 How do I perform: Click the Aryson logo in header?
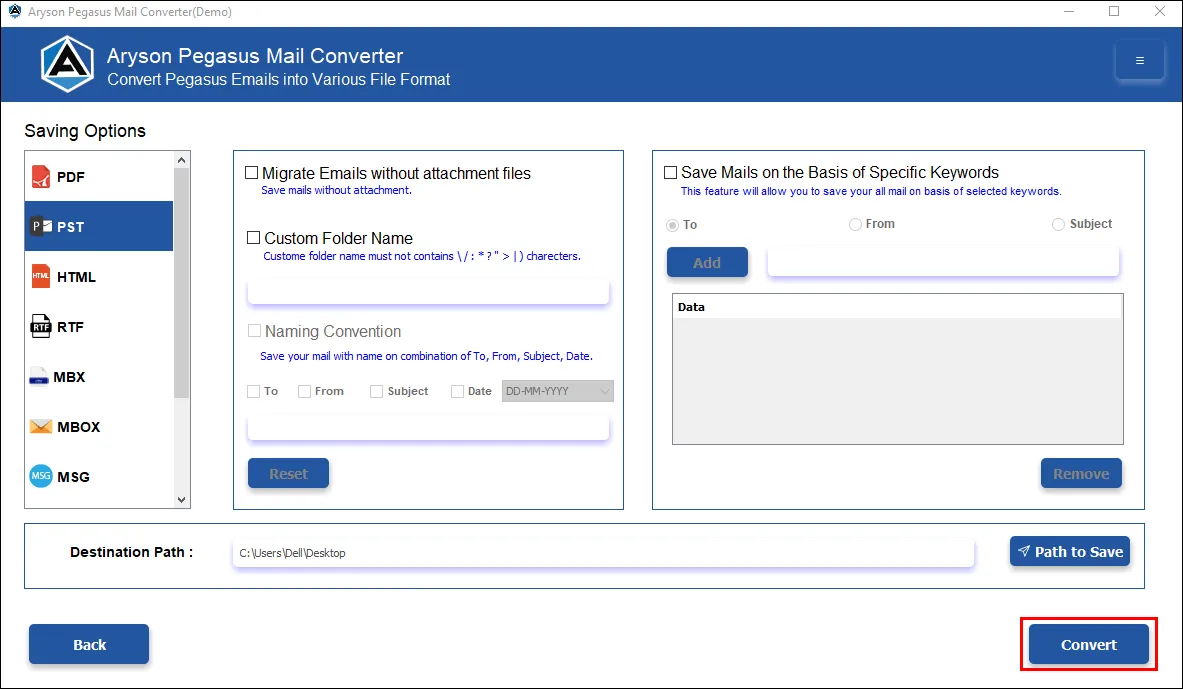(67, 64)
